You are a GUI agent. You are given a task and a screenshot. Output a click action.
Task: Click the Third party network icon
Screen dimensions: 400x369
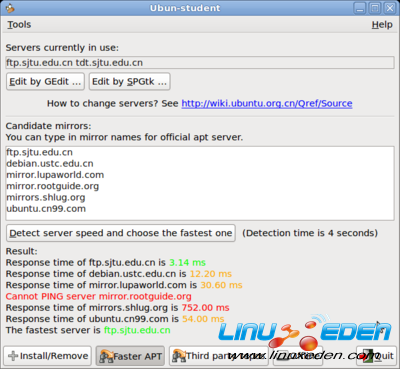pos(179,356)
